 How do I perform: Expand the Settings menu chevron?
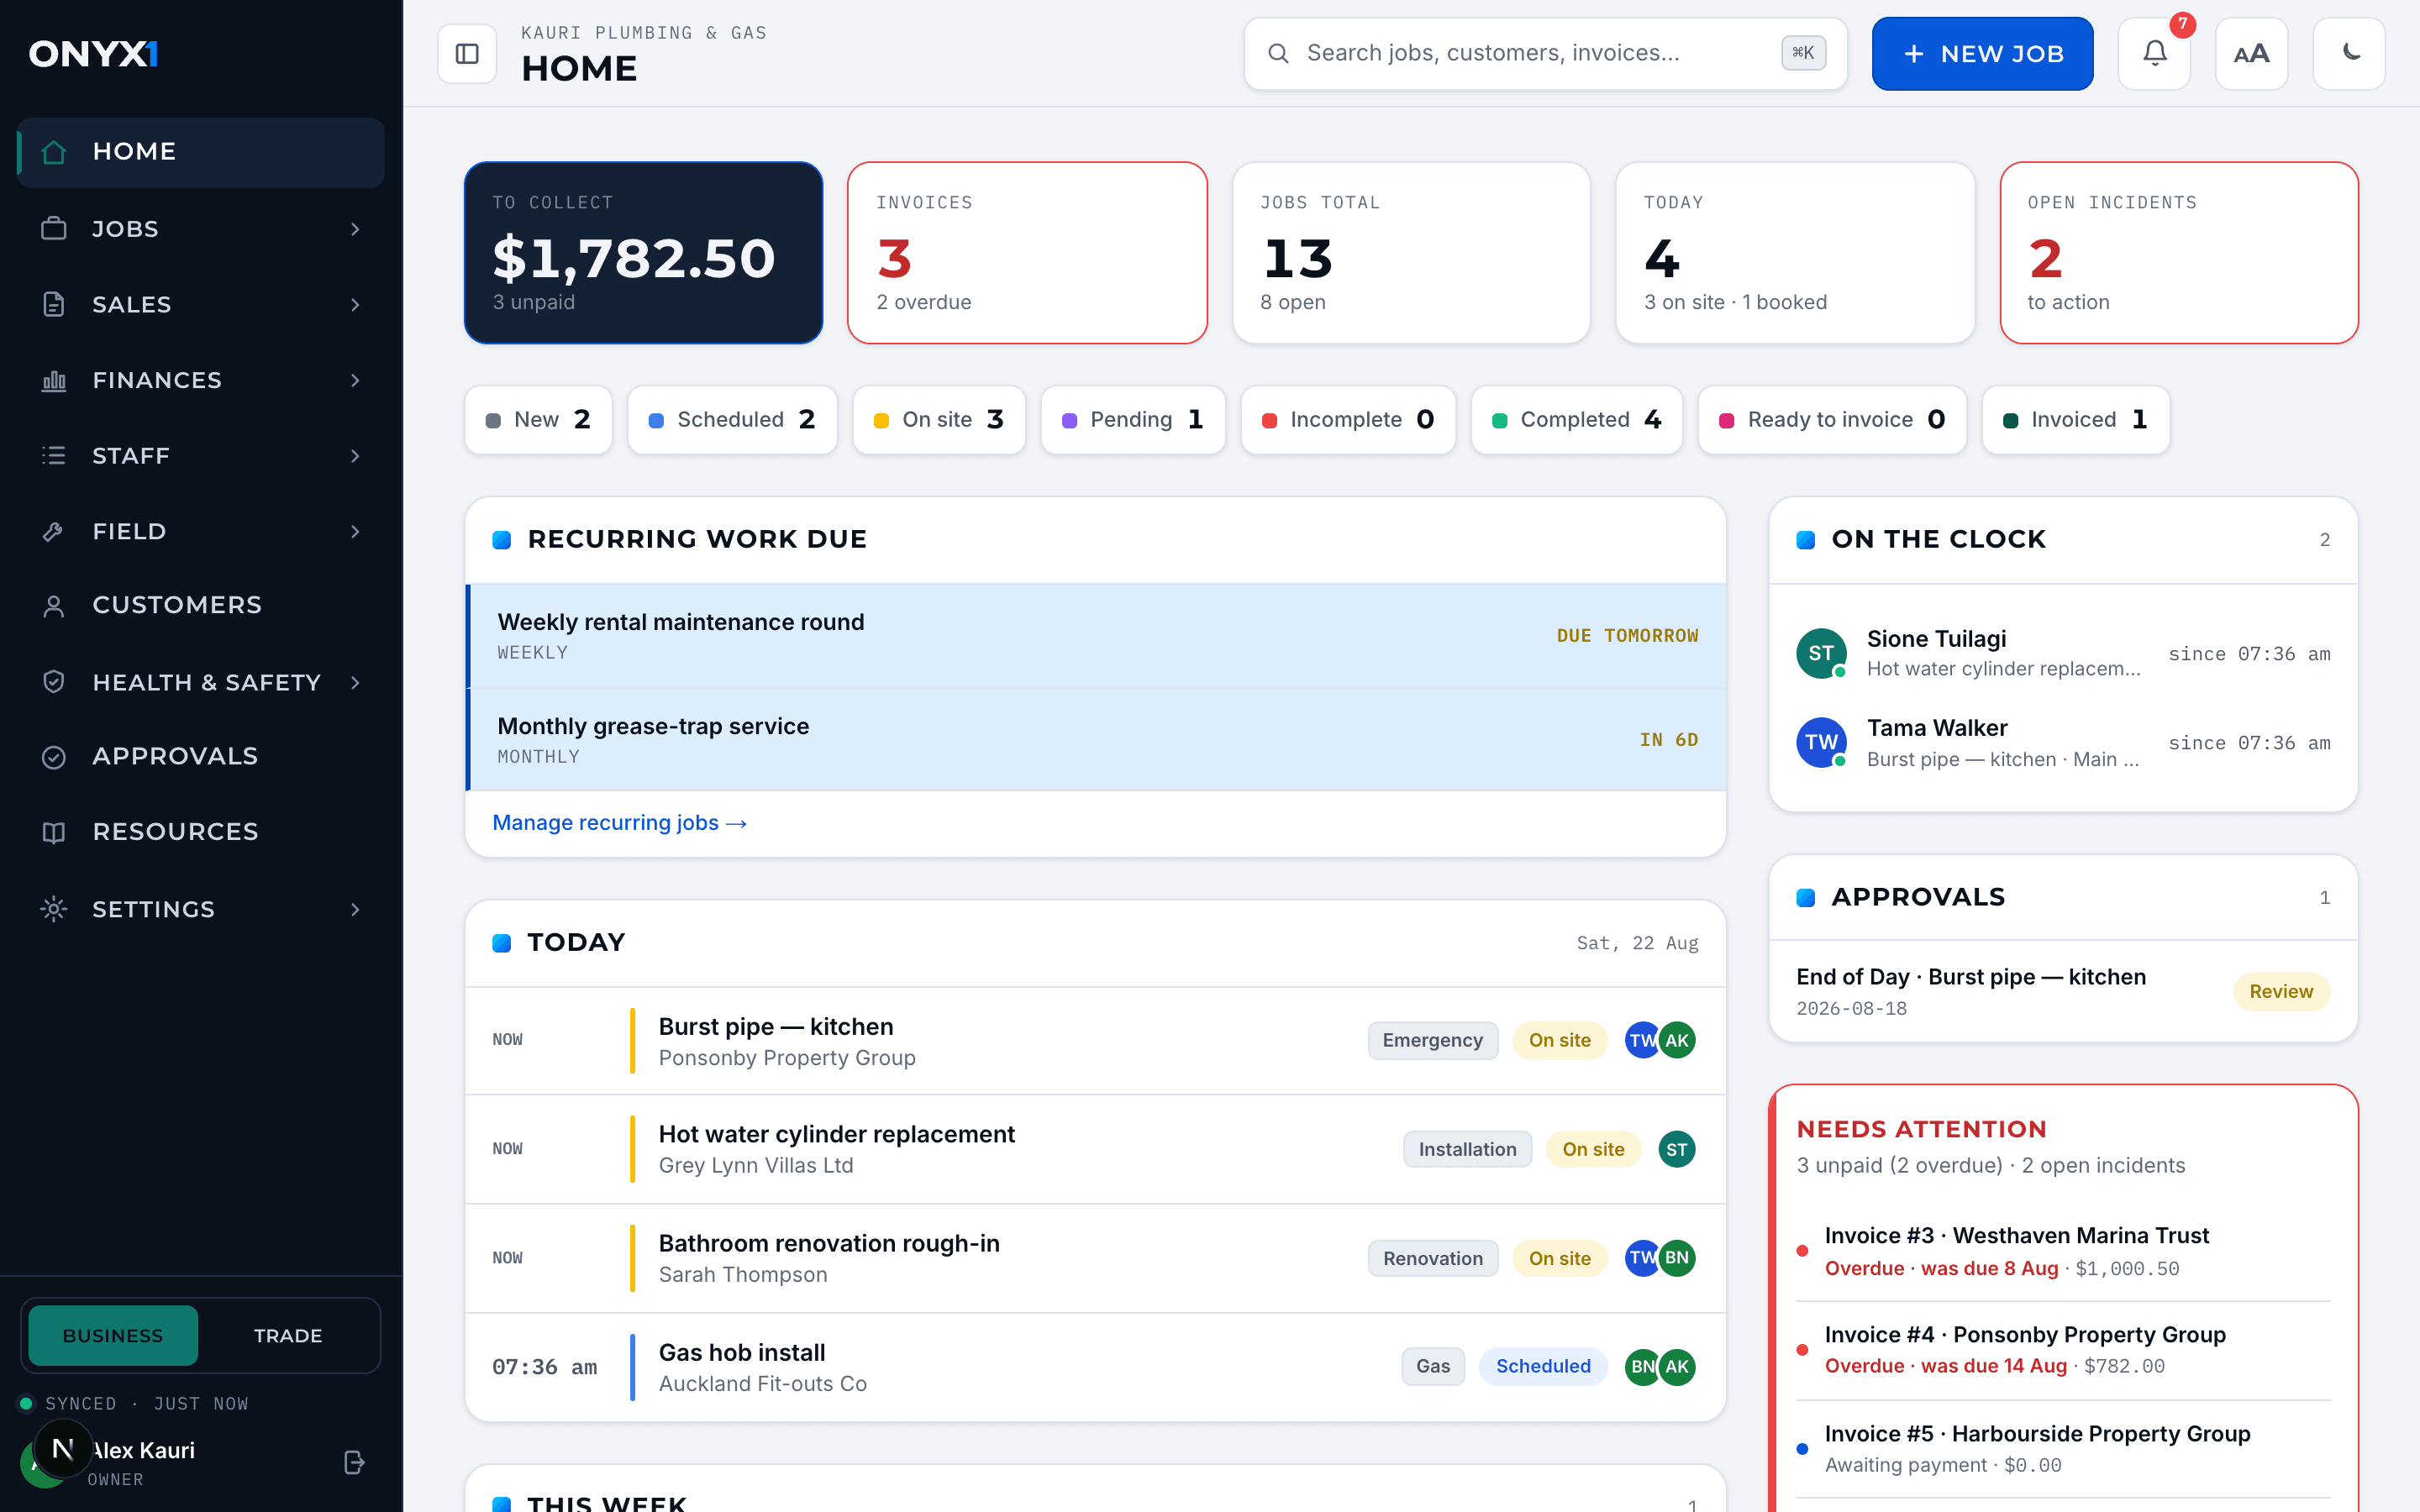pos(355,909)
